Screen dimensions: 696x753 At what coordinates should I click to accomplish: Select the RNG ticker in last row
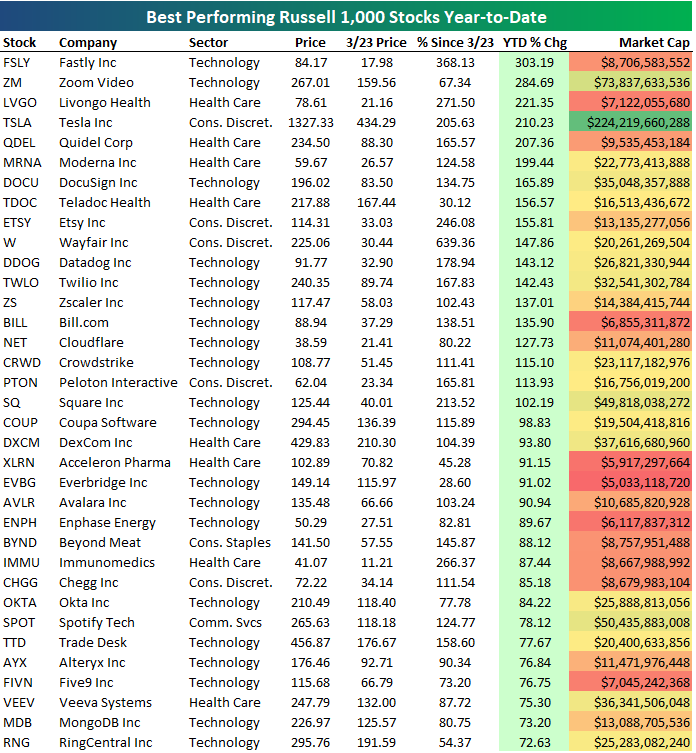pyautogui.click(x=16, y=743)
